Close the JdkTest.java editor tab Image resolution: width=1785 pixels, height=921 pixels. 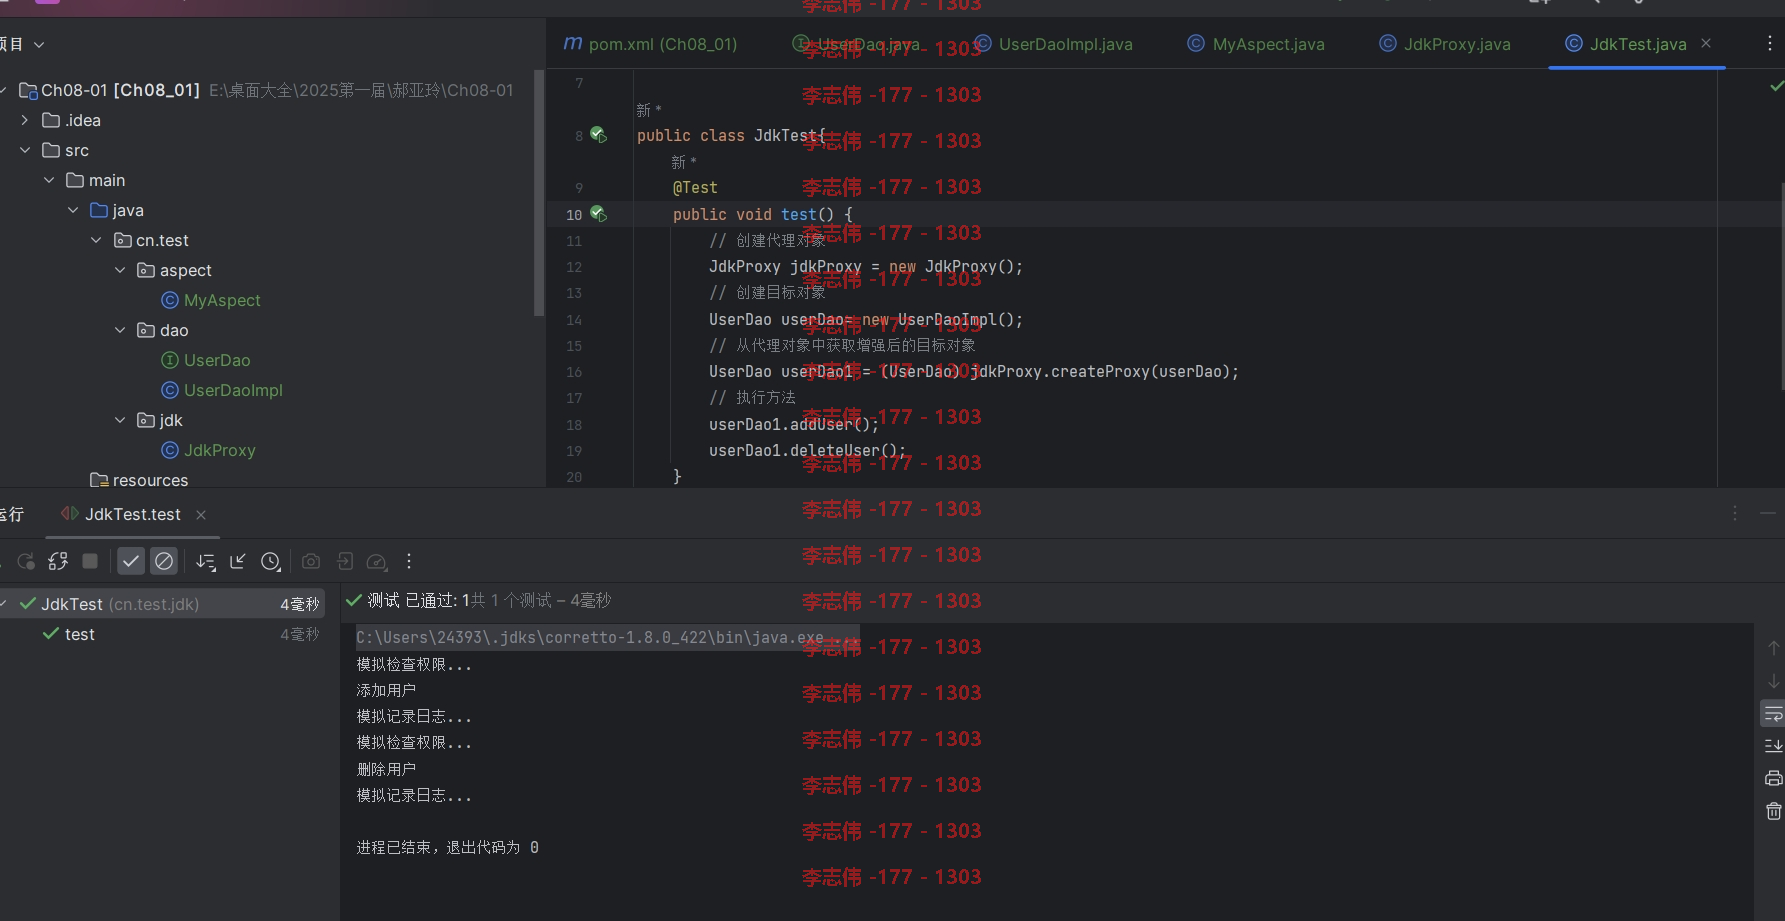pos(1706,43)
